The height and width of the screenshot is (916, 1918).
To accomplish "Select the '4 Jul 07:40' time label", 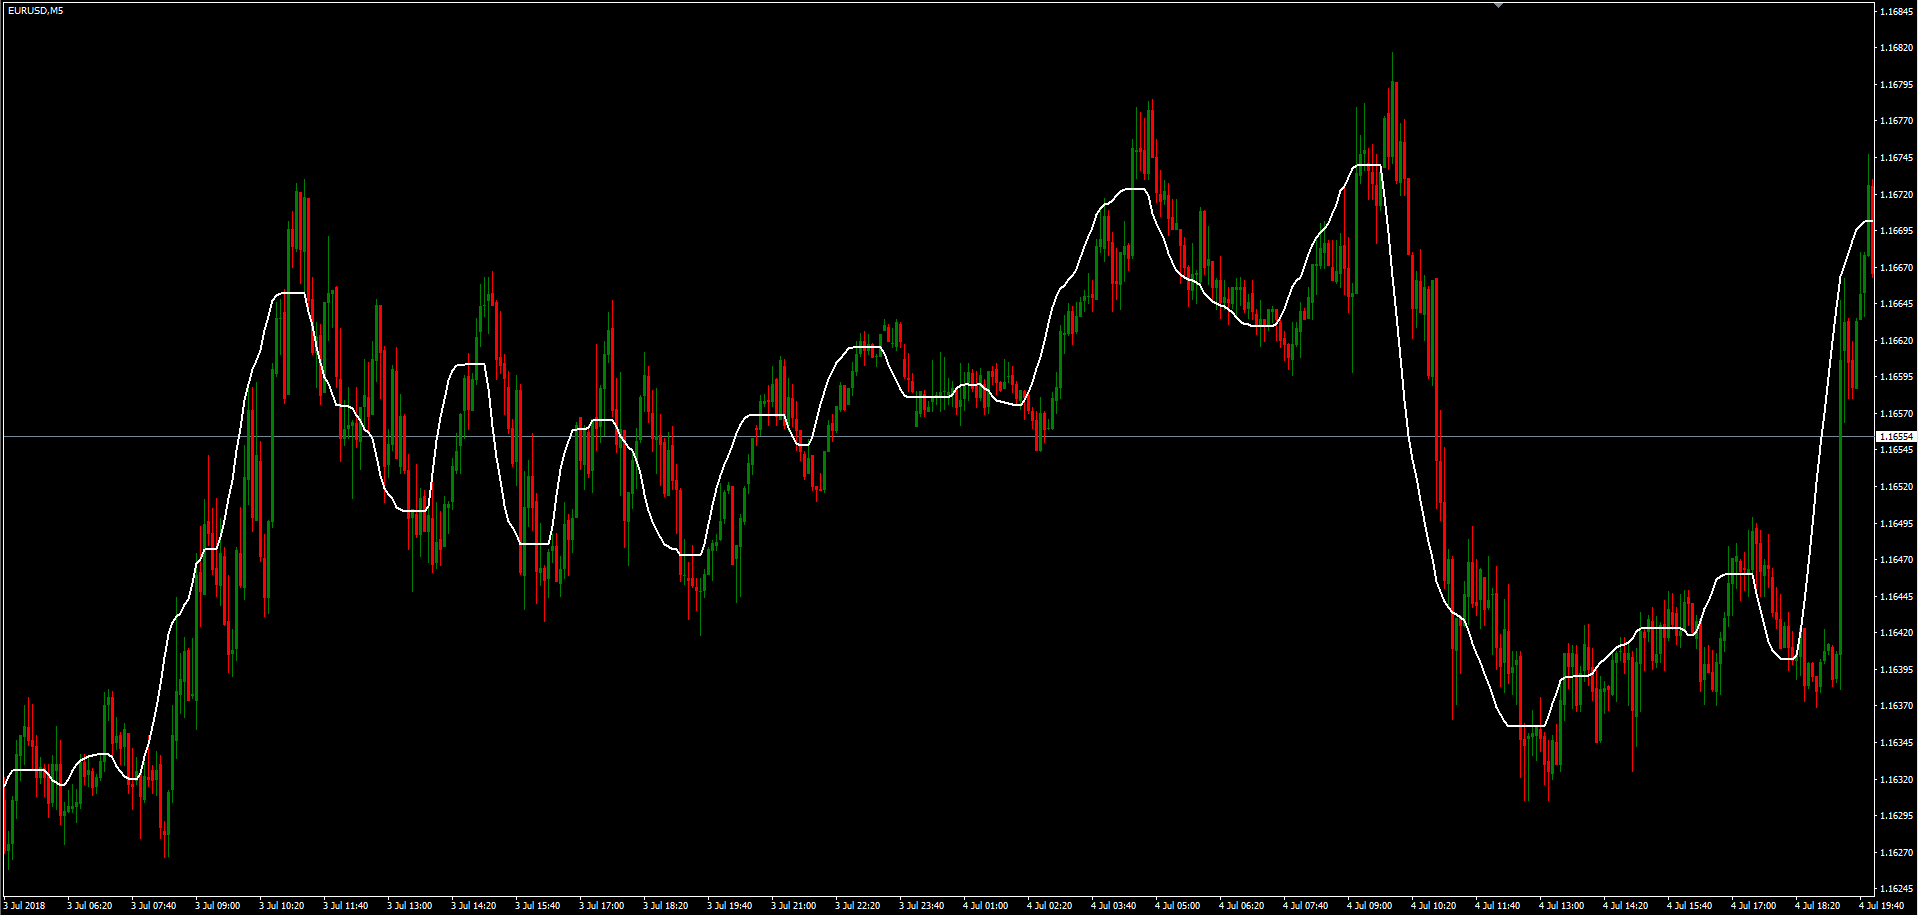I will coord(1305,906).
